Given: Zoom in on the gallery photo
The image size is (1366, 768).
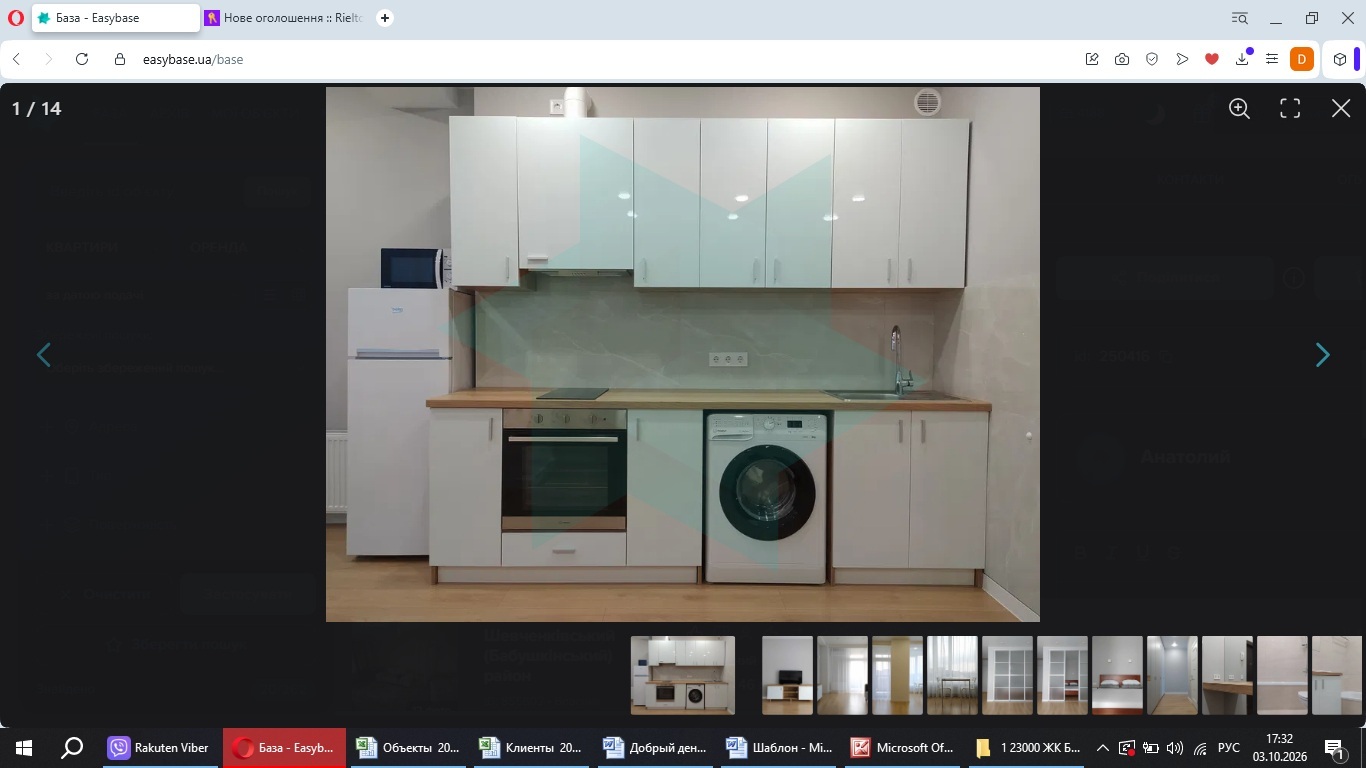Looking at the screenshot, I should pos(1239,109).
